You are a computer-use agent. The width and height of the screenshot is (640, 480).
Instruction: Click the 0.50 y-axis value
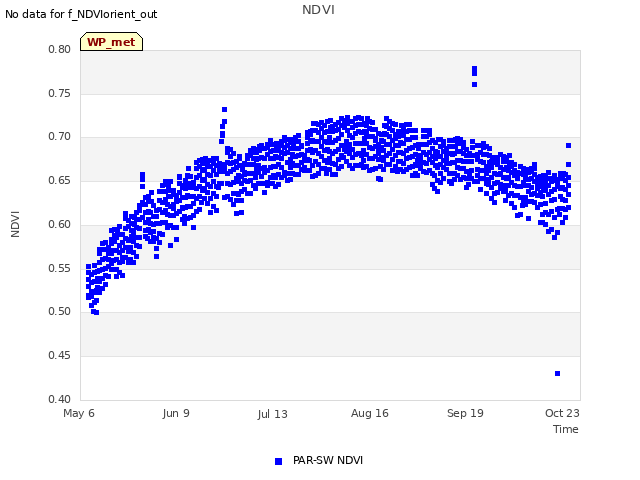pos(60,311)
